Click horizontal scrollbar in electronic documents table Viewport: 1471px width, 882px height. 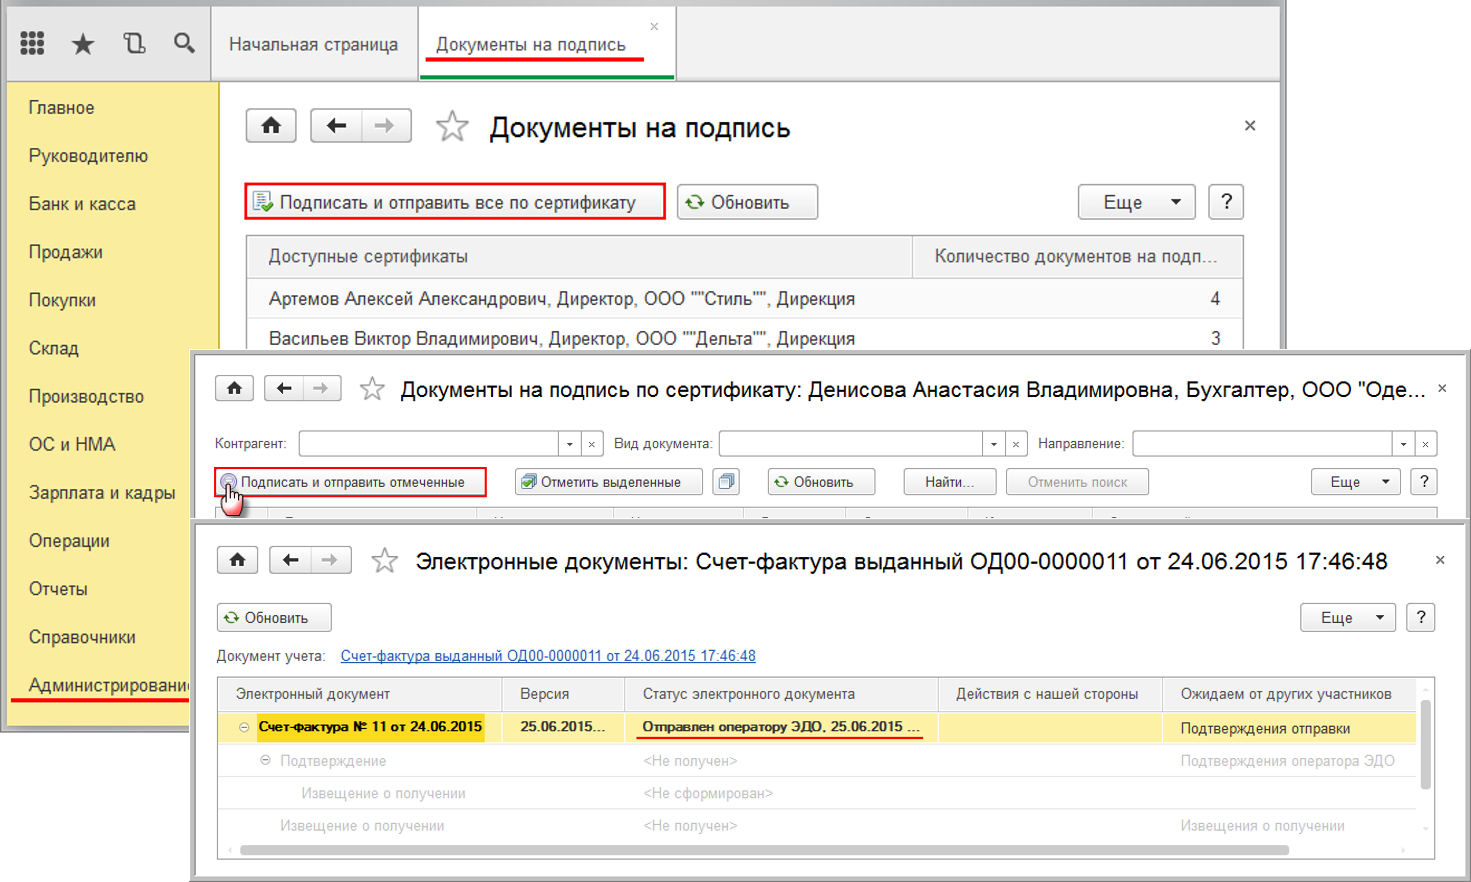[764, 851]
